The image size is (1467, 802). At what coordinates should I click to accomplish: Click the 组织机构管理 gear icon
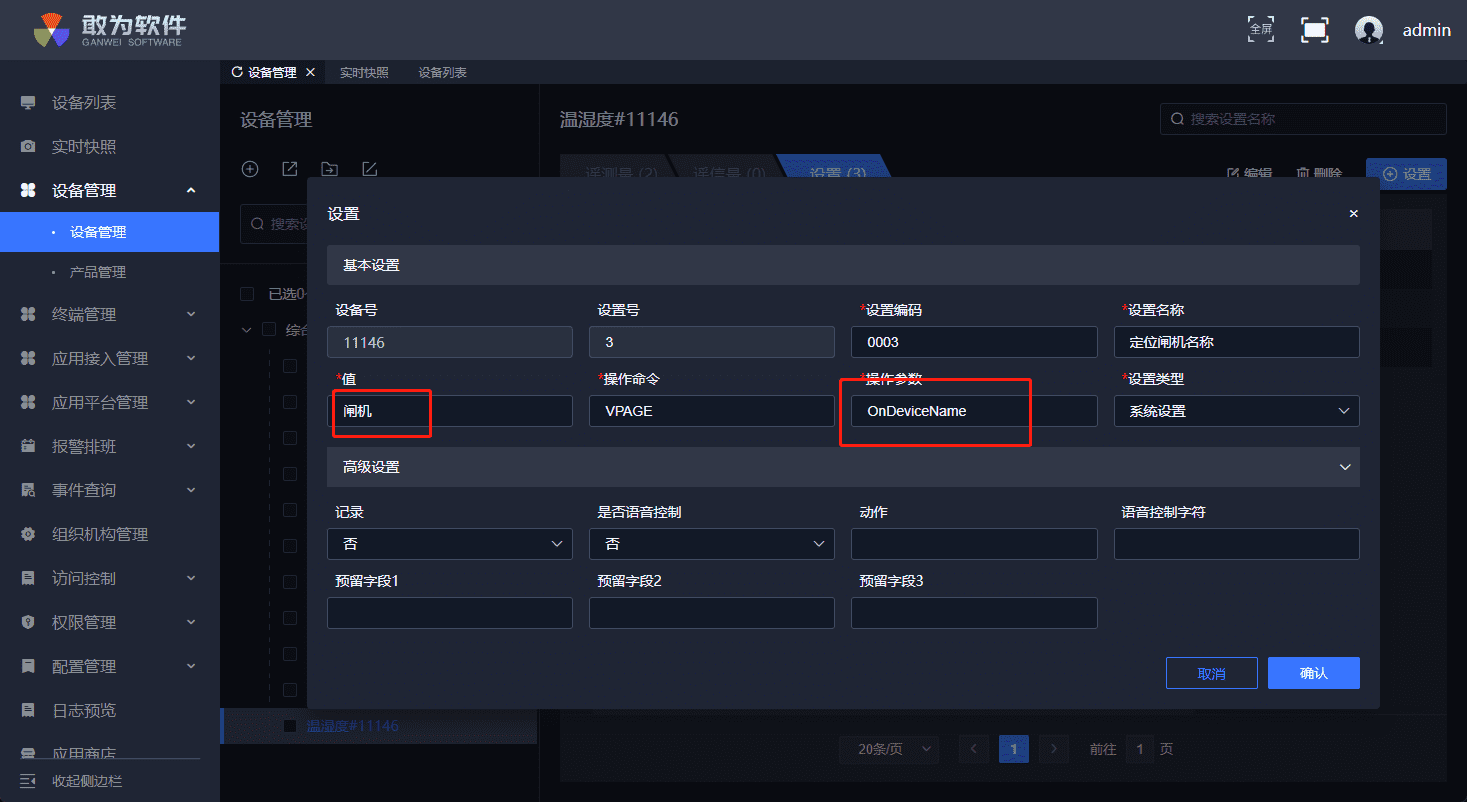[x=29, y=535]
